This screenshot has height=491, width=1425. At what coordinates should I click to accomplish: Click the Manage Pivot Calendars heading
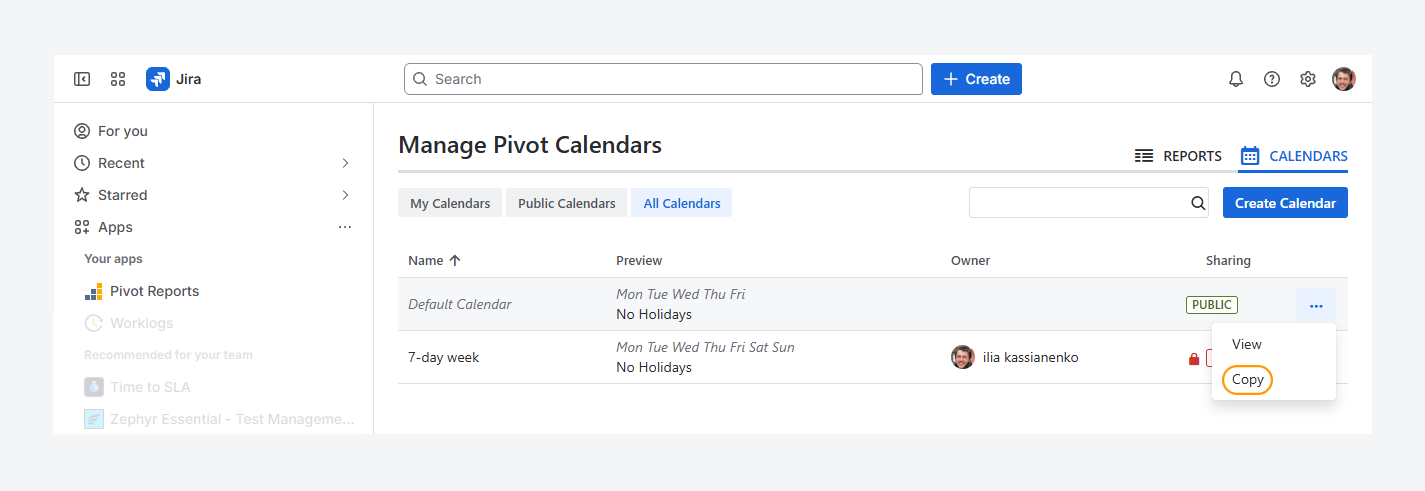[x=530, y=145]
